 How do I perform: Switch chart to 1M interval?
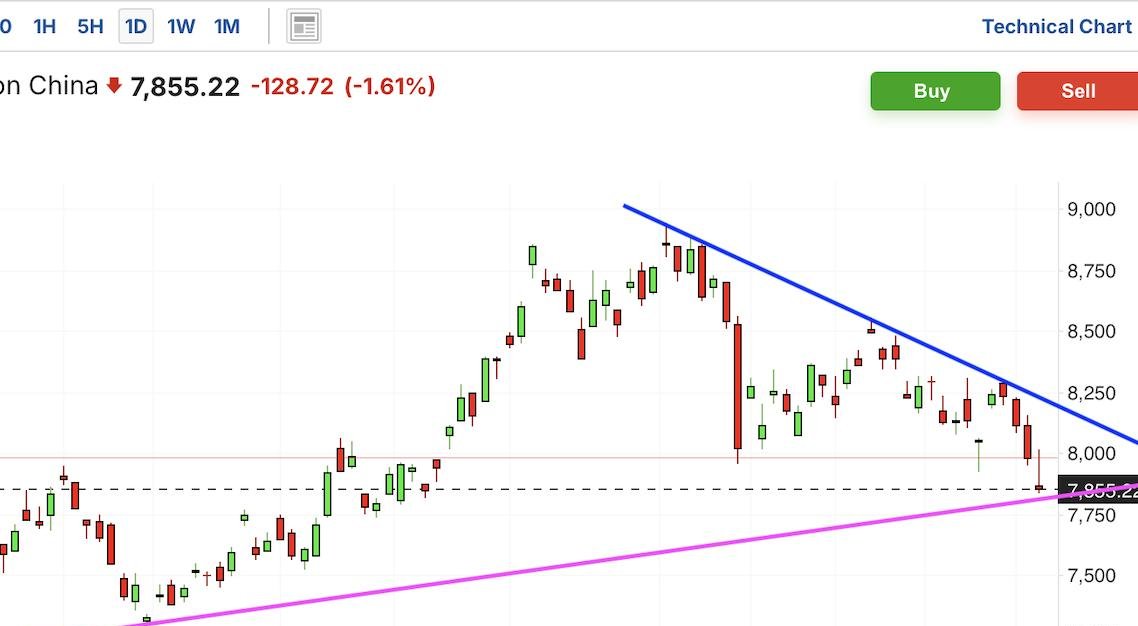(x=227, y=27)
